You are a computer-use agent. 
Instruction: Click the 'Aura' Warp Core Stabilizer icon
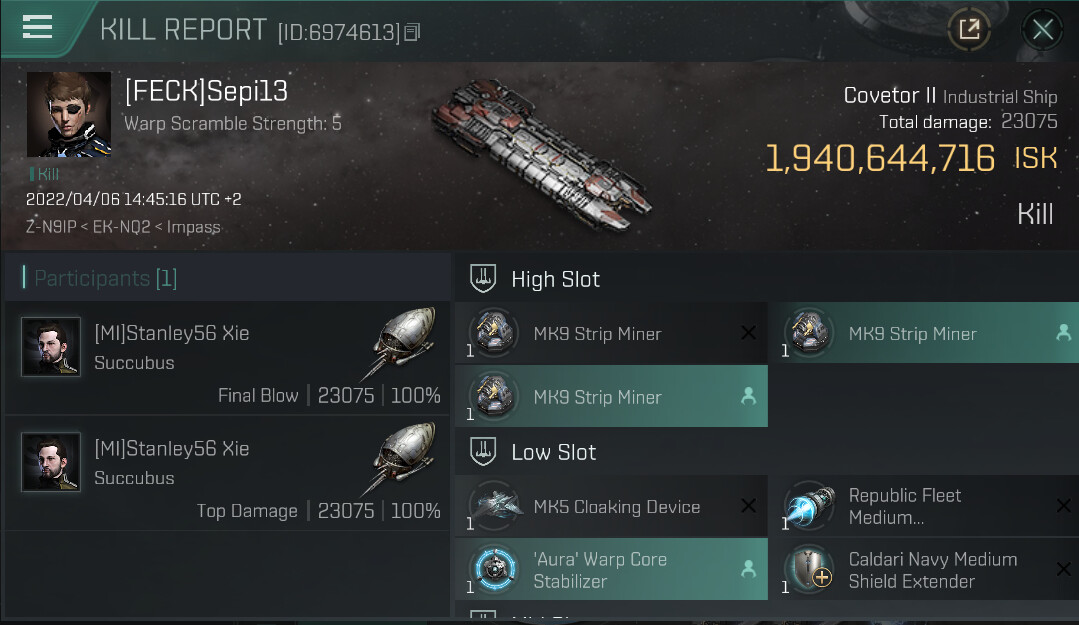pyautogui.click(x=494, y=570)
